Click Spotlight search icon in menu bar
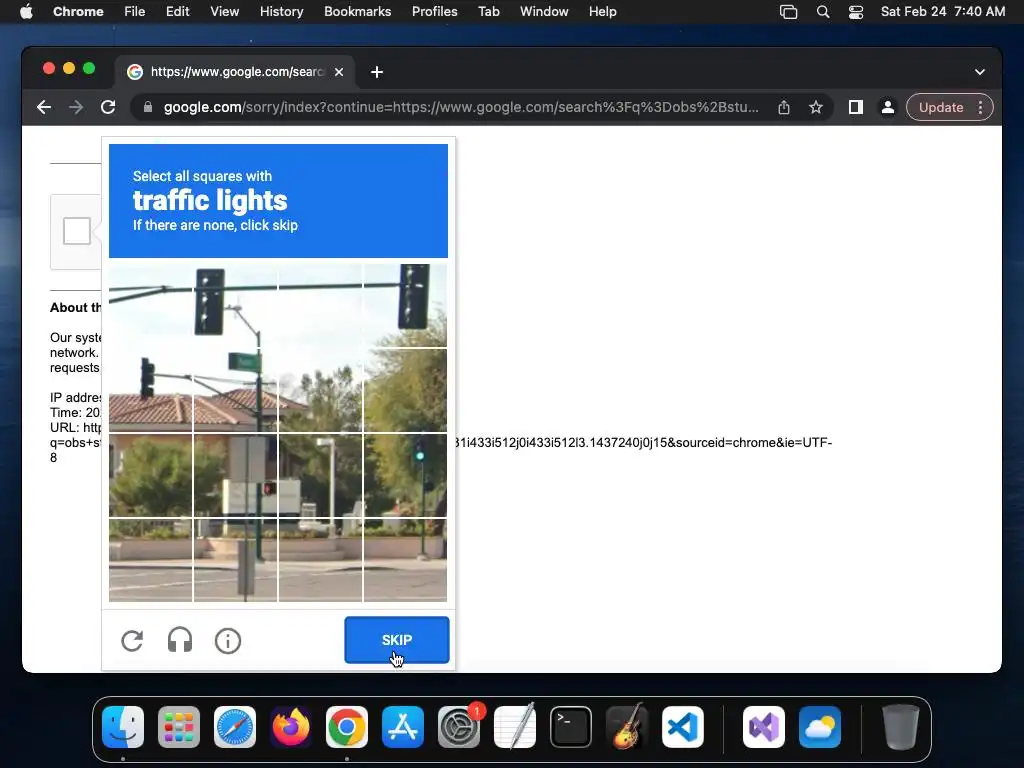Screen dimensions: 1024x768 click(x=823, y=12)
